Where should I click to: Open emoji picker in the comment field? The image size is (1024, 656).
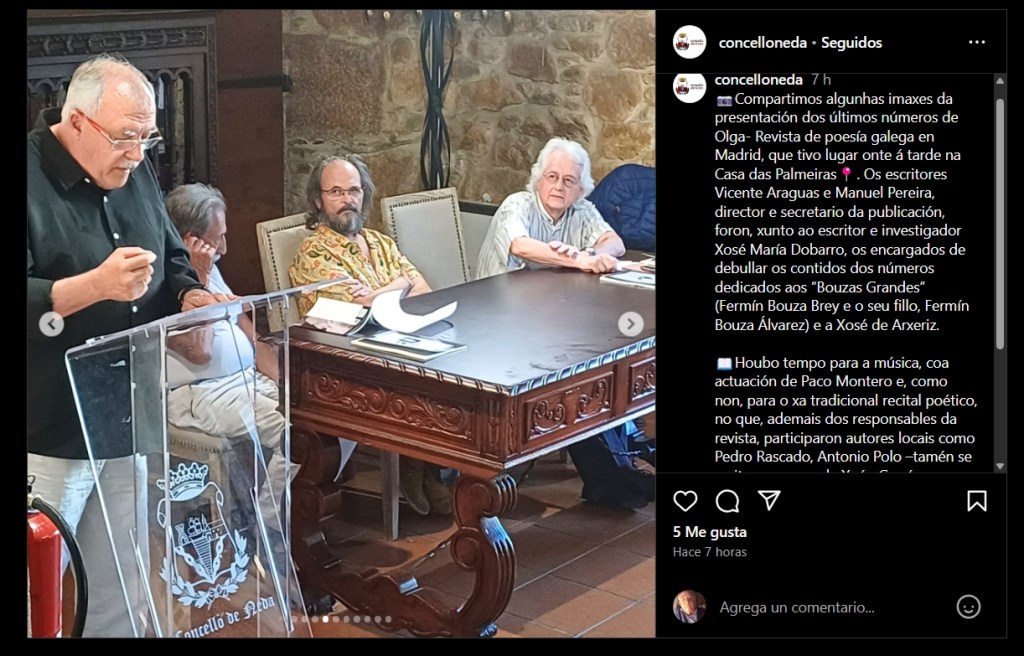(968, 607)
